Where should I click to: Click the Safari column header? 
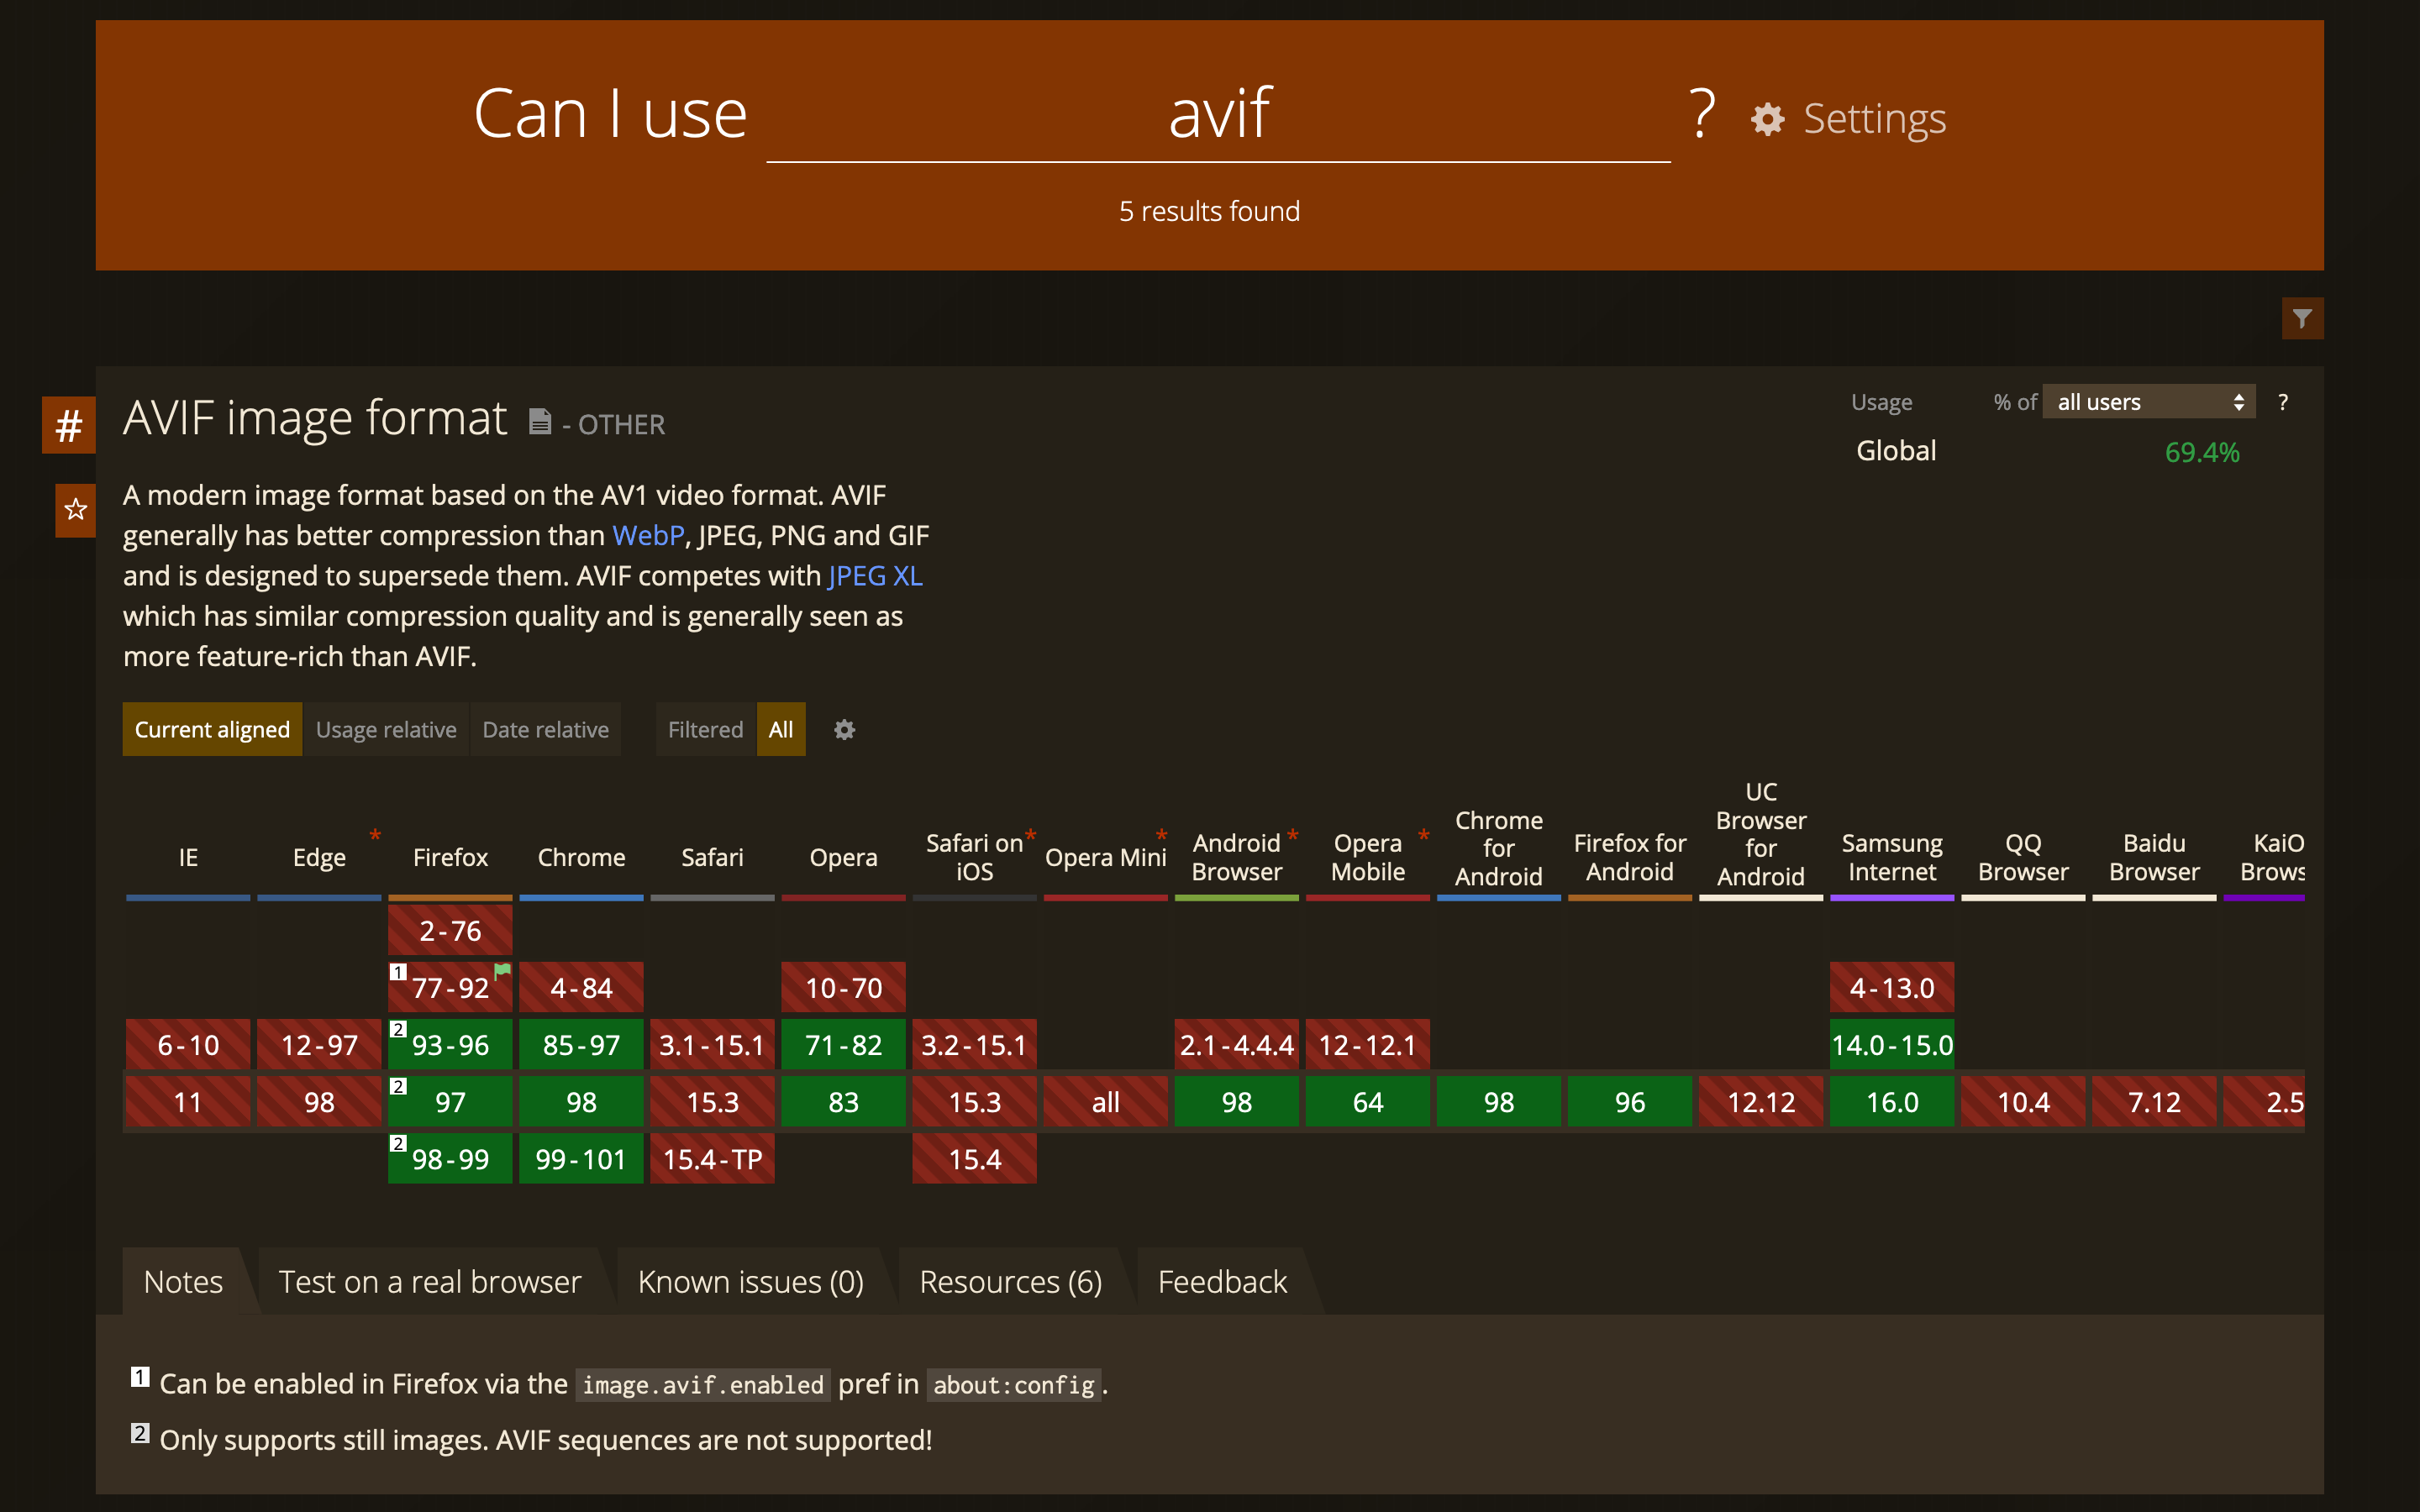point(712,857)
